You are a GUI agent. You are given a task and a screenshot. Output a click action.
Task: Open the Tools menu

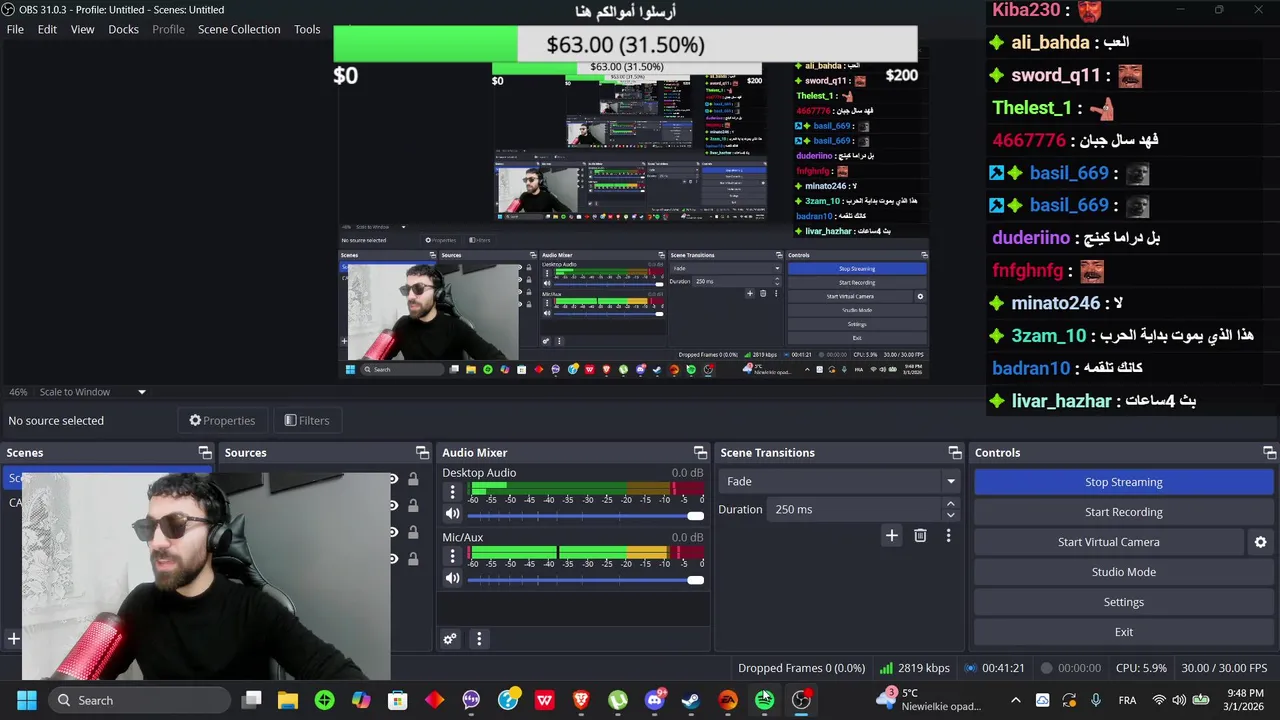307,29
